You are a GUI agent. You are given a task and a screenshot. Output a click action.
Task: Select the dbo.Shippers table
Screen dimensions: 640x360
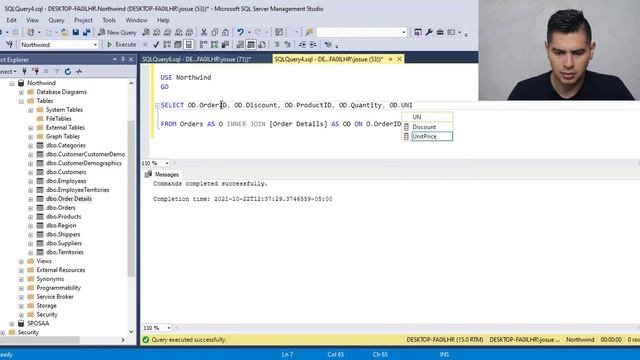pos(63,234)
